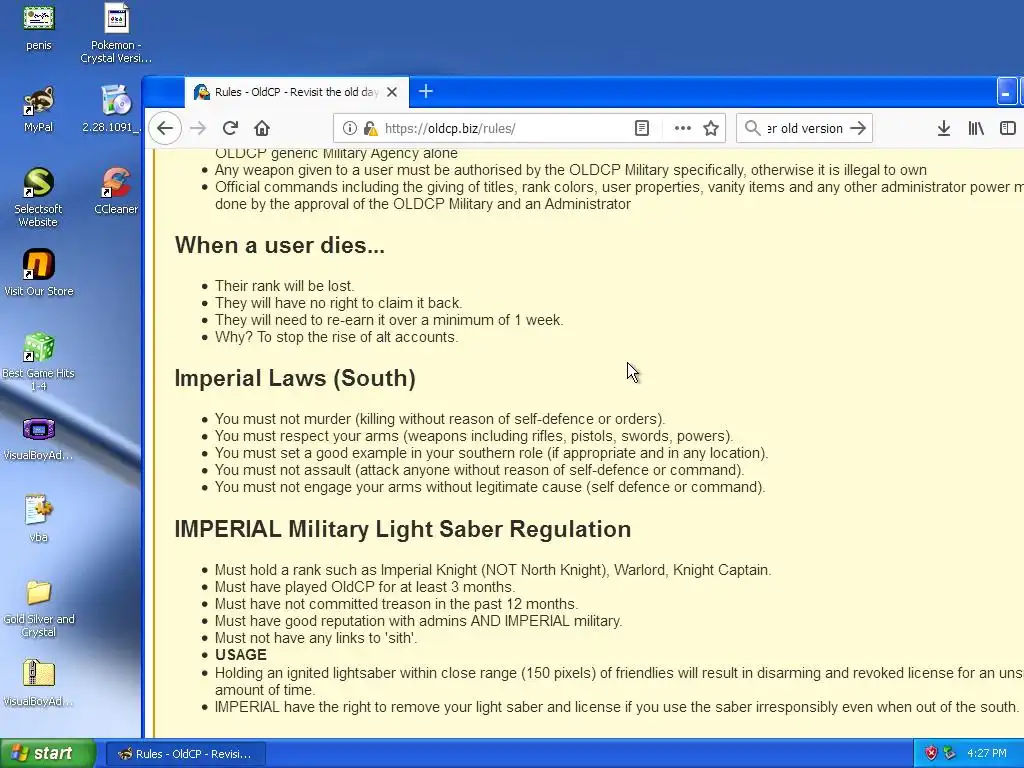The height and width of the screenshot is (768, 1024).
Task: Open the library bookshelf icon
Action: click(976, 128)
